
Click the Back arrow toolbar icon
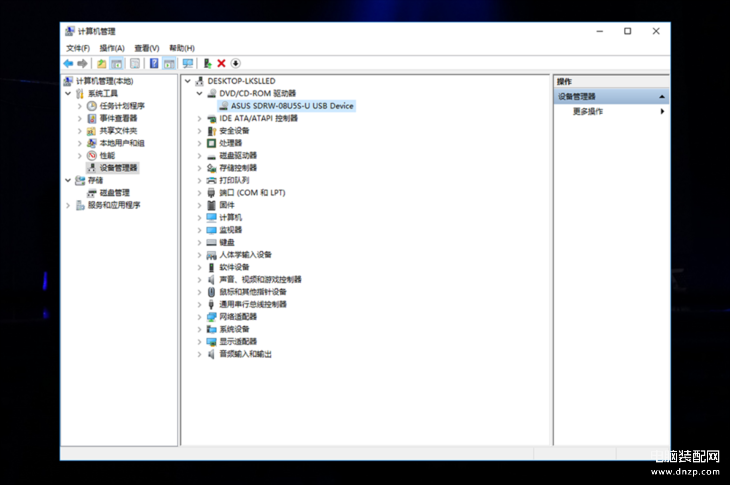point(68,63)
